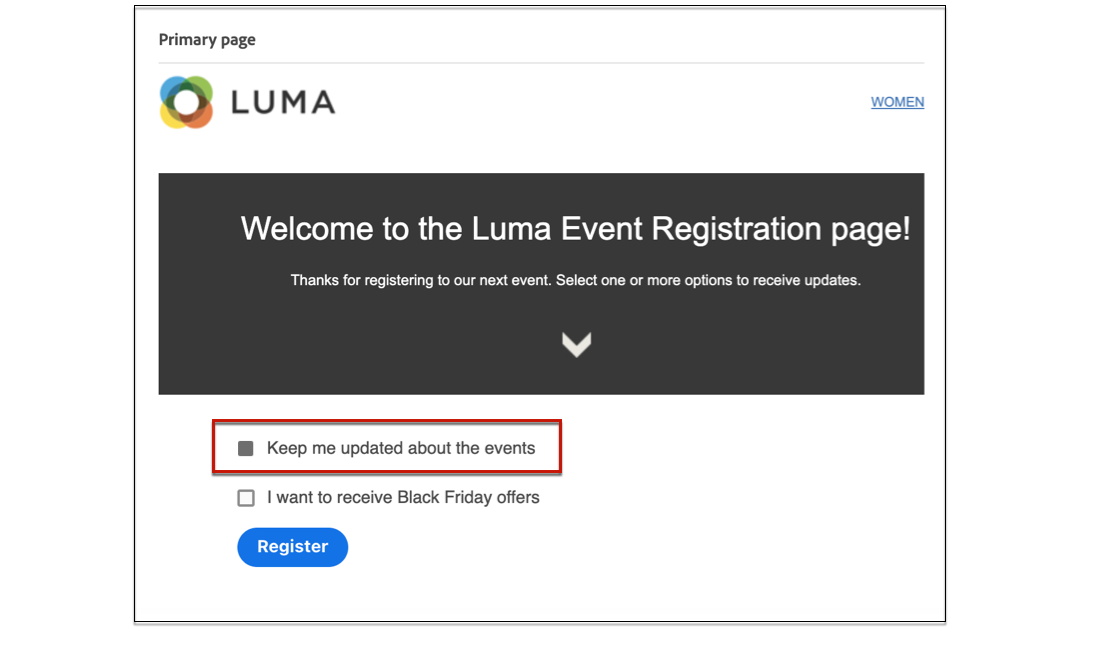The width and height of the screenshot is (1114, 647).
Task: Select the 'Primary page' title
Action: click(207, 40)
